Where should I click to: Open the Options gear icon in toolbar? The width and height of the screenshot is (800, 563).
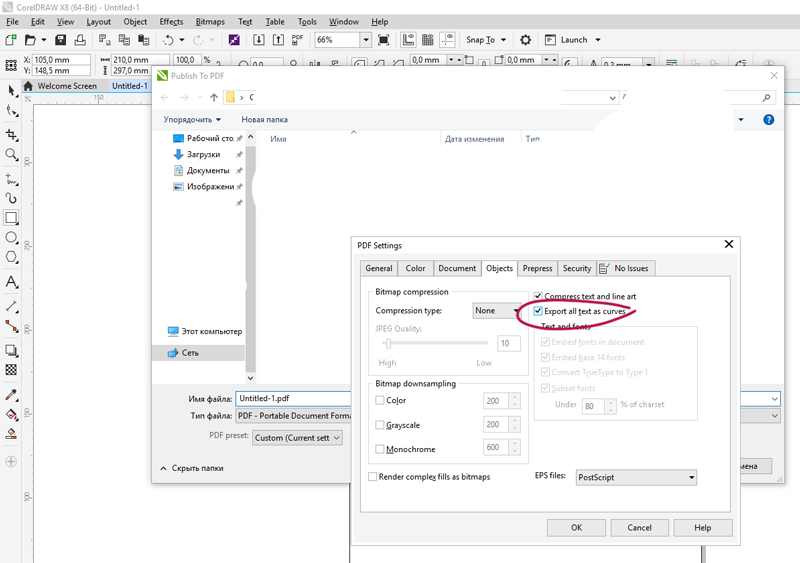coord(525,40)
